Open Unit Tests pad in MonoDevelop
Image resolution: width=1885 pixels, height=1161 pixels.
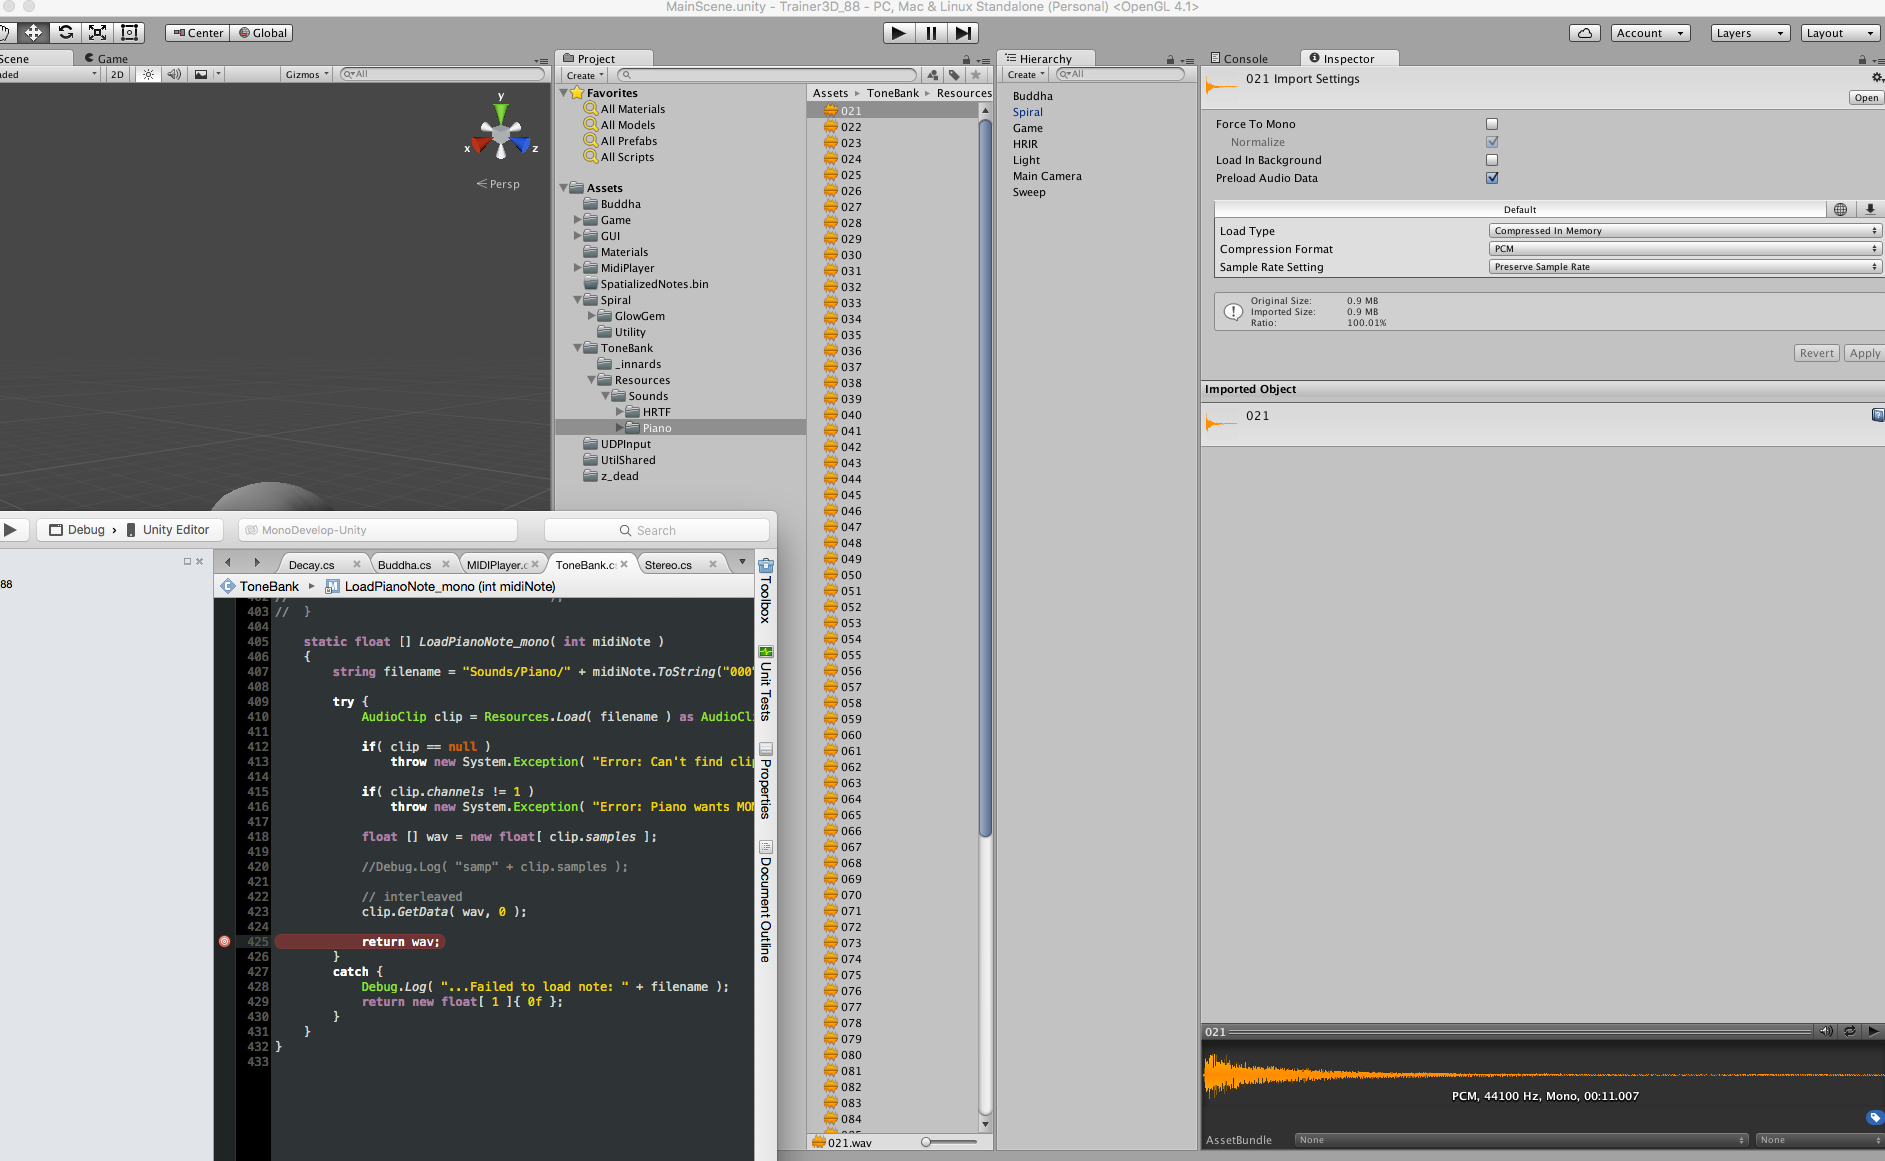[766, 685]
